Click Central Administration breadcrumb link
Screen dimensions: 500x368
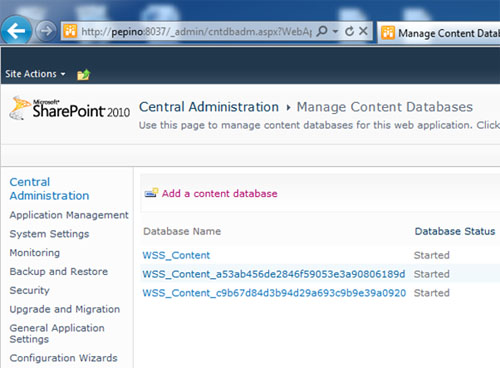tap(209, 107)
